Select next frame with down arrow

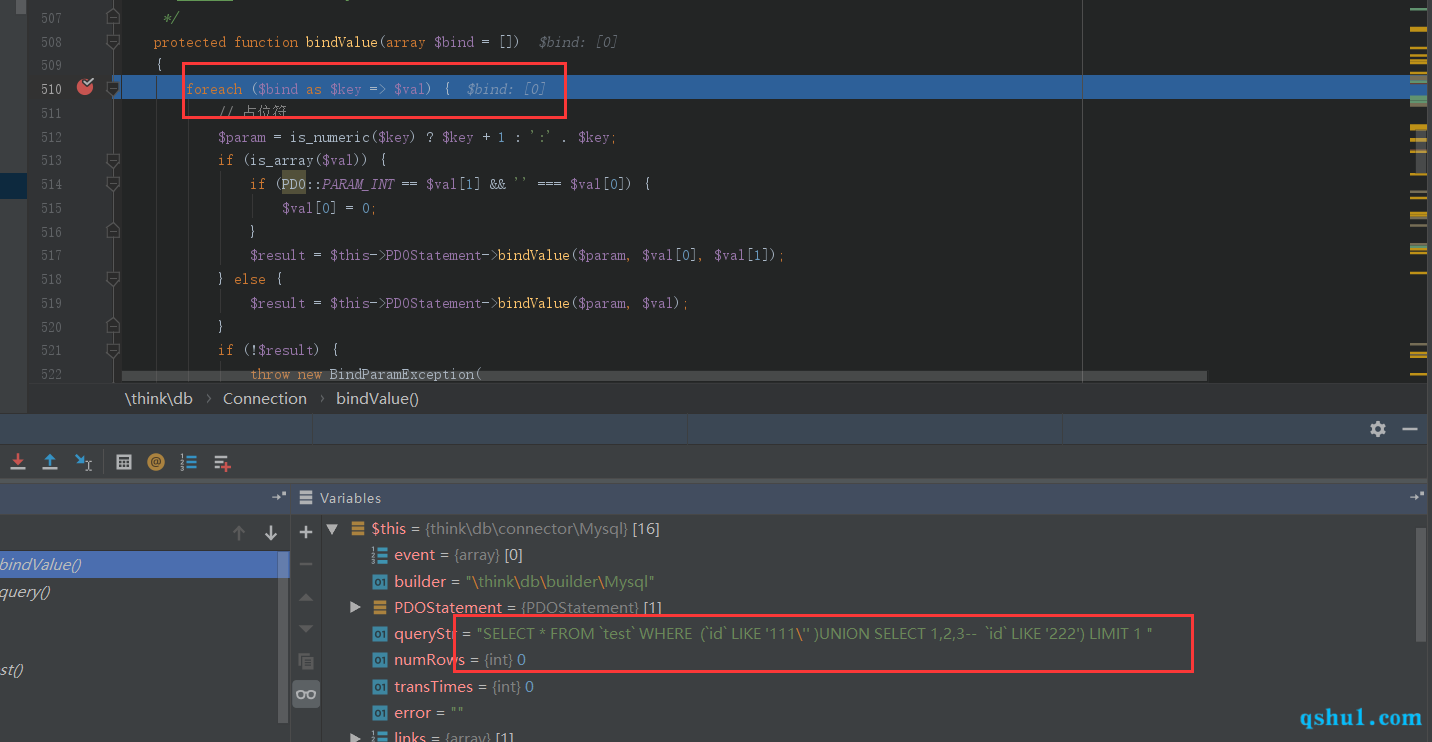coord(270,533)
